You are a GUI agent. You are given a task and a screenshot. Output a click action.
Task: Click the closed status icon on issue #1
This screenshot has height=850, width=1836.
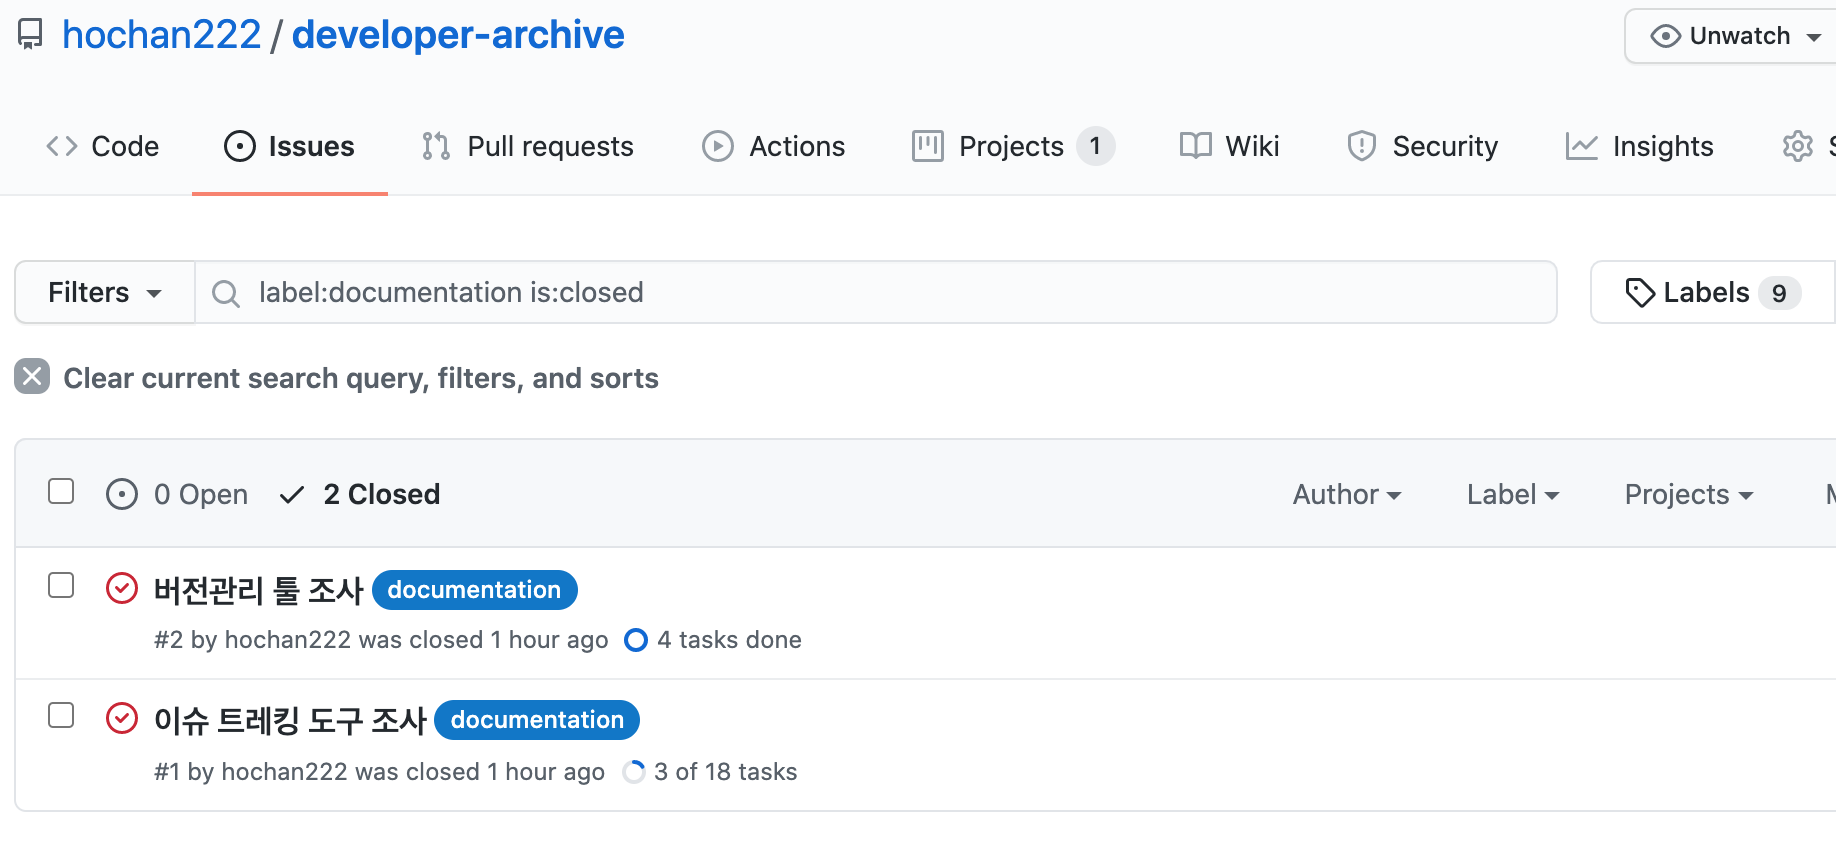pos(122,718)
